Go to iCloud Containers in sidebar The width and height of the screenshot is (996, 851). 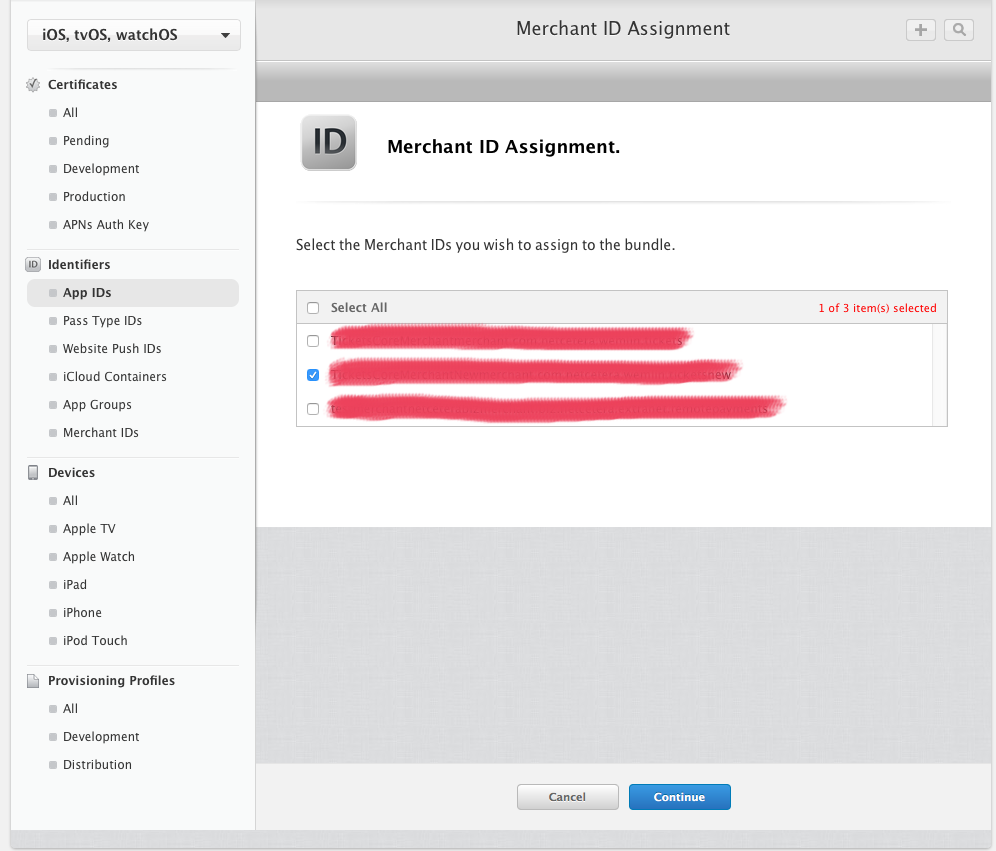pyautogui.click(x=114, y=377)
